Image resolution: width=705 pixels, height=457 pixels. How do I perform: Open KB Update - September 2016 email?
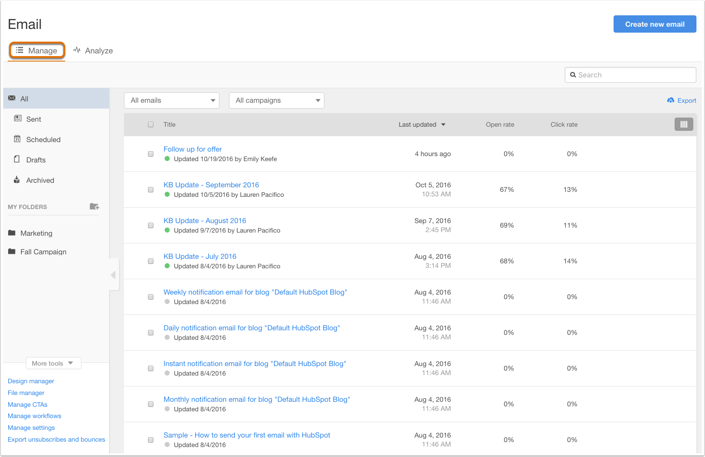point(211,184)
